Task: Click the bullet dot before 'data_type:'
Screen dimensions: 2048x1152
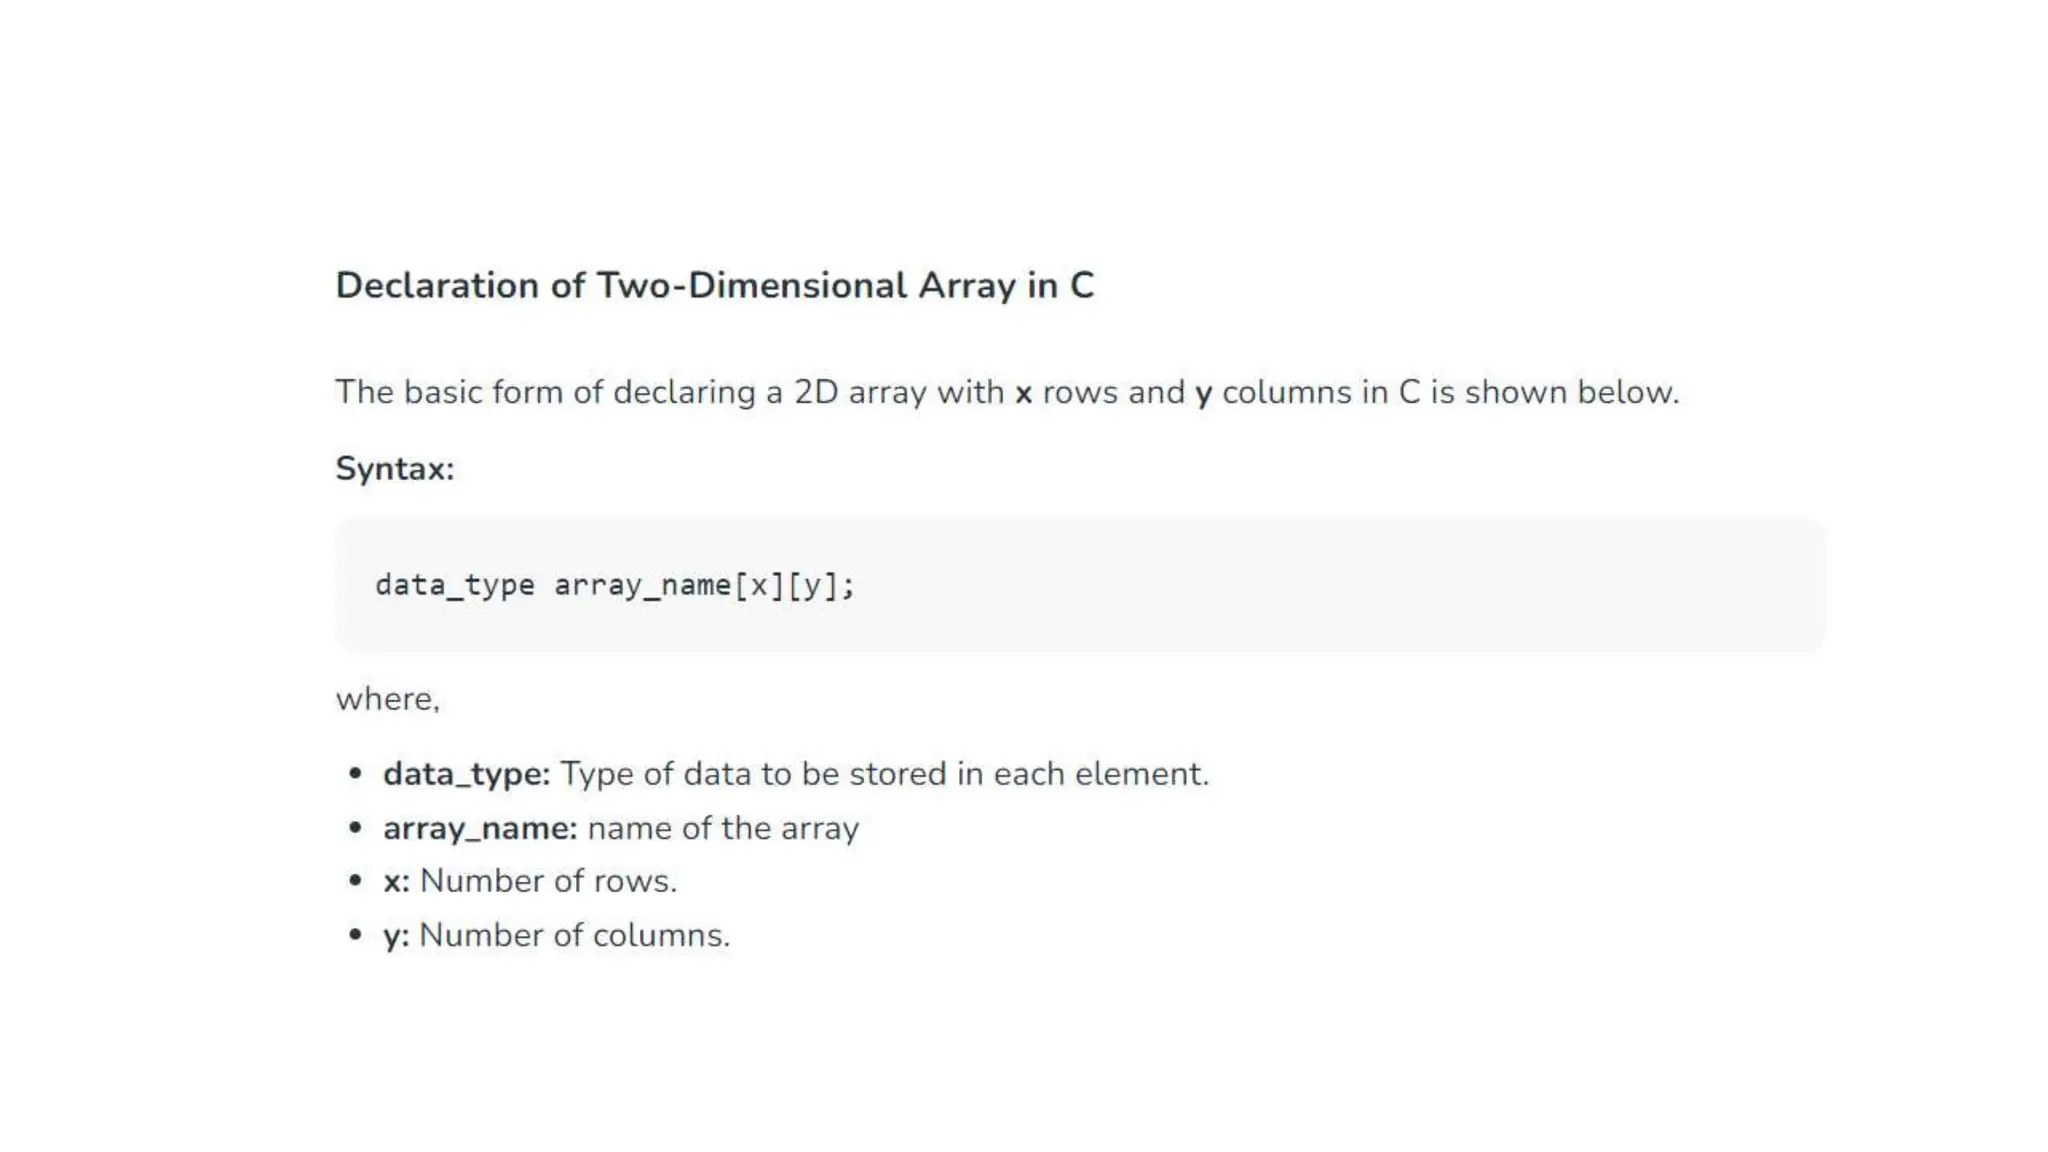Action: click(355, 773)
